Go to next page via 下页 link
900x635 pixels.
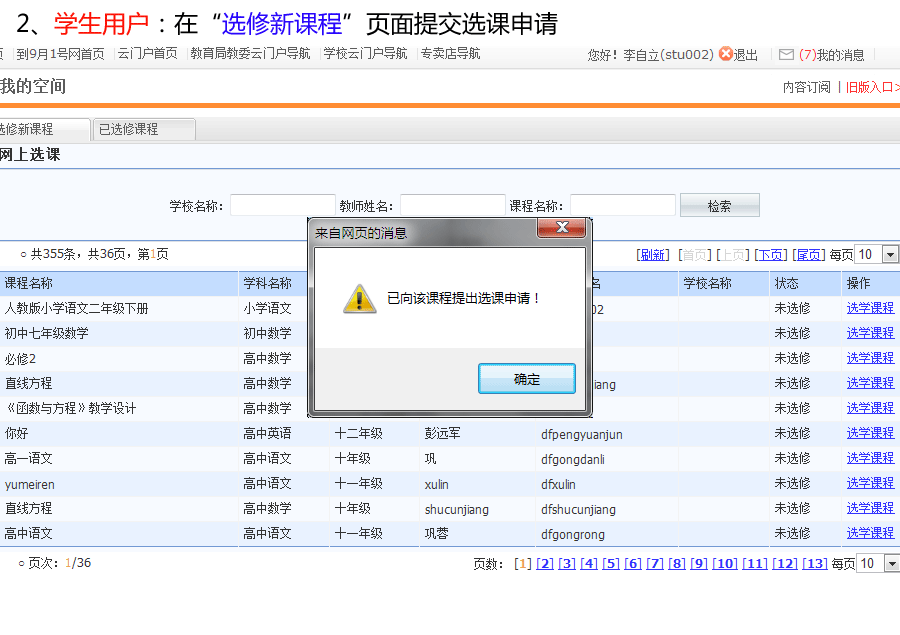point(770,255)
